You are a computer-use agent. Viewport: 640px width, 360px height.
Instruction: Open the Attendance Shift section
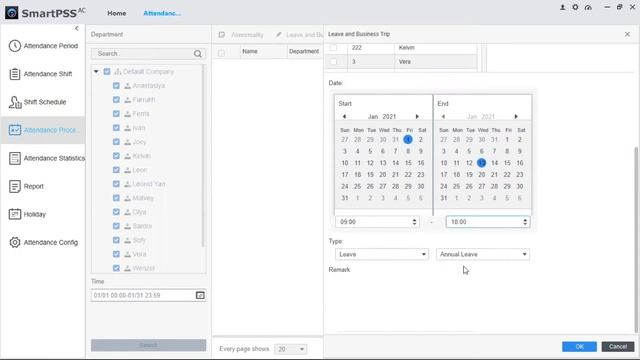pyautogui.click(x=40, y=74)
